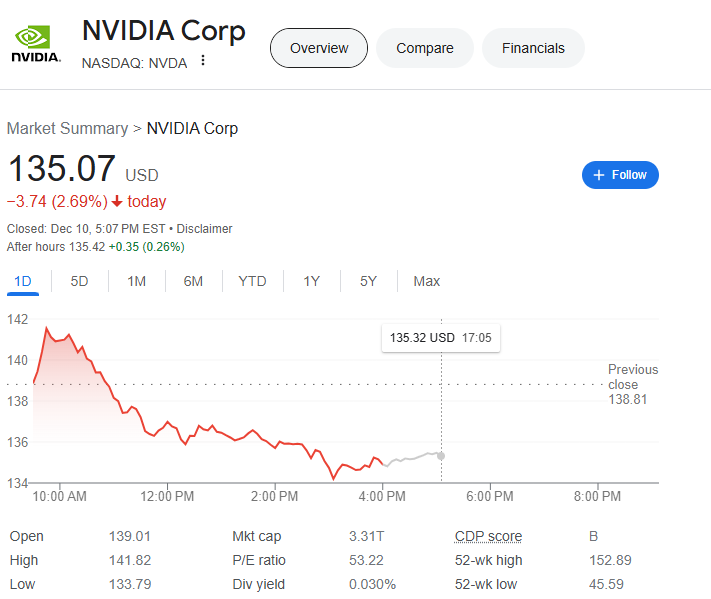Select the 1D chart range

(23, 281)
